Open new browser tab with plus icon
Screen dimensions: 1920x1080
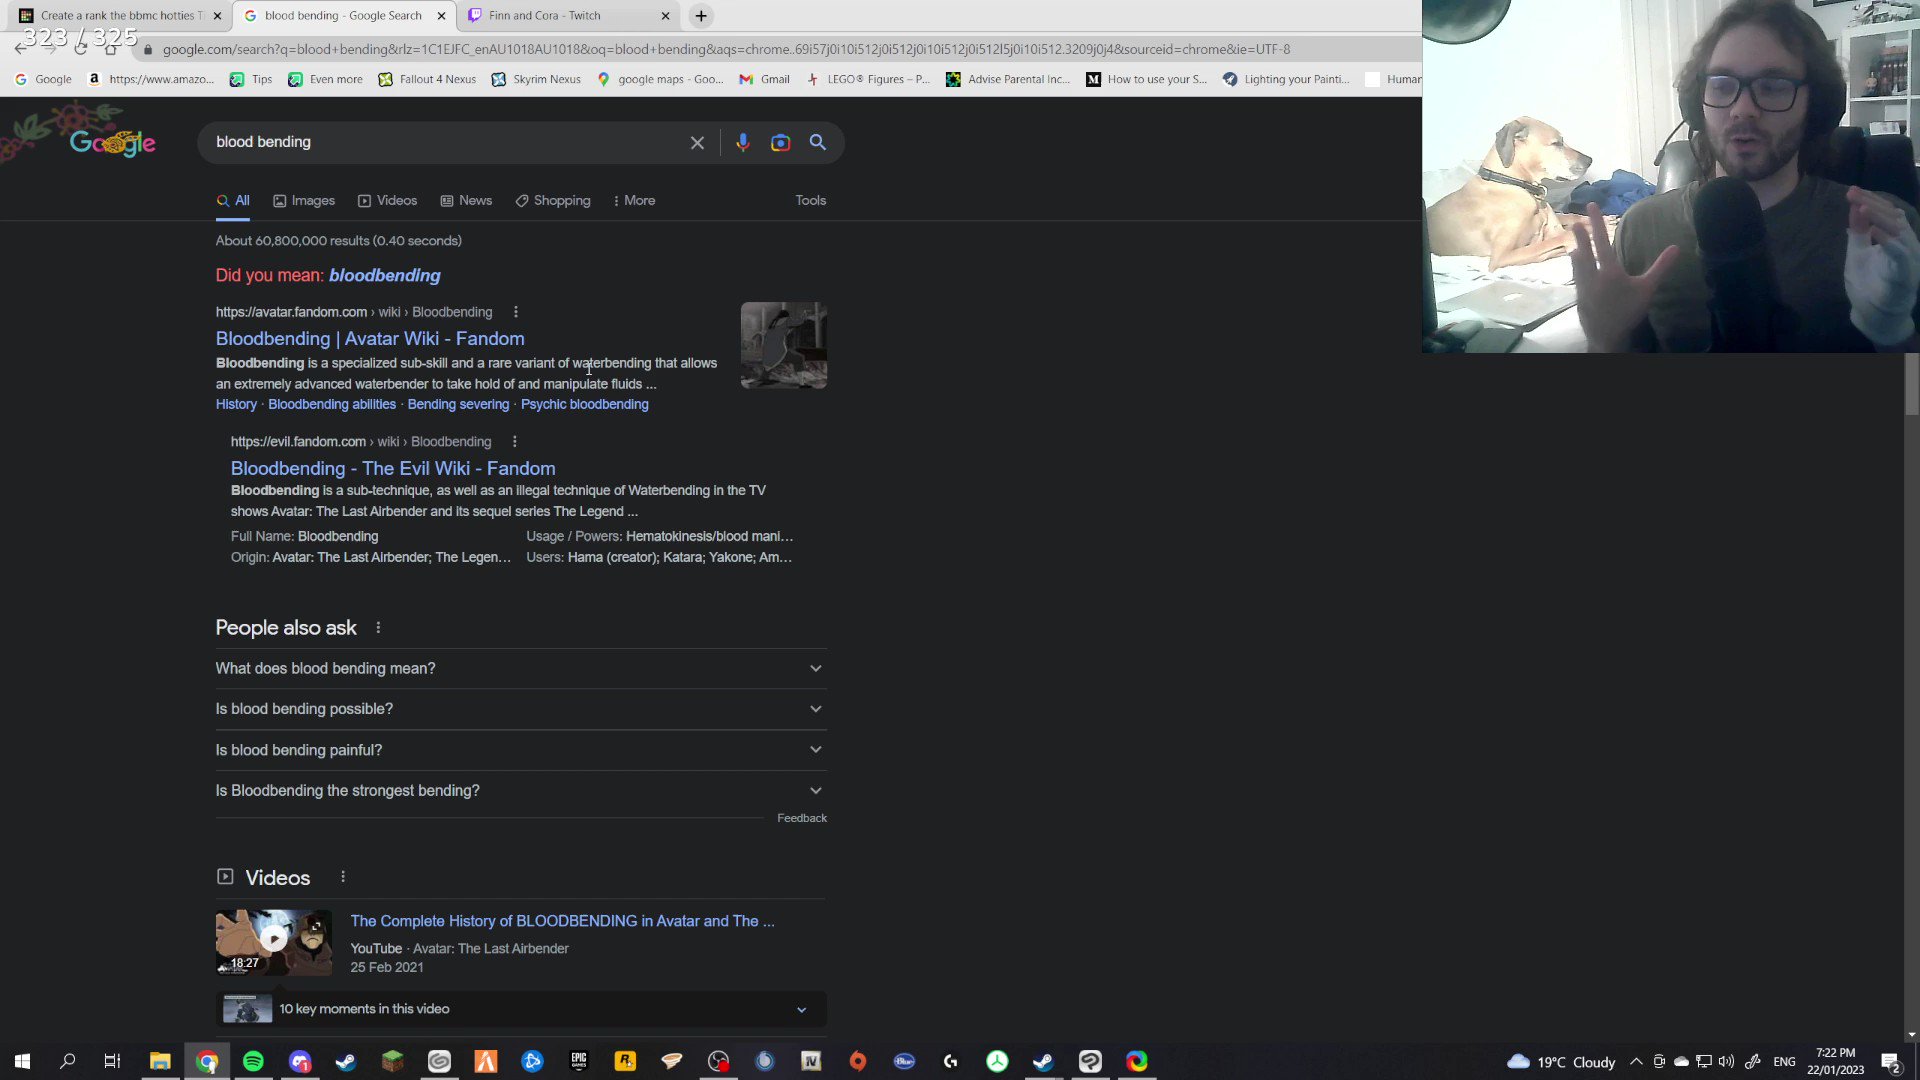point(701,16)
